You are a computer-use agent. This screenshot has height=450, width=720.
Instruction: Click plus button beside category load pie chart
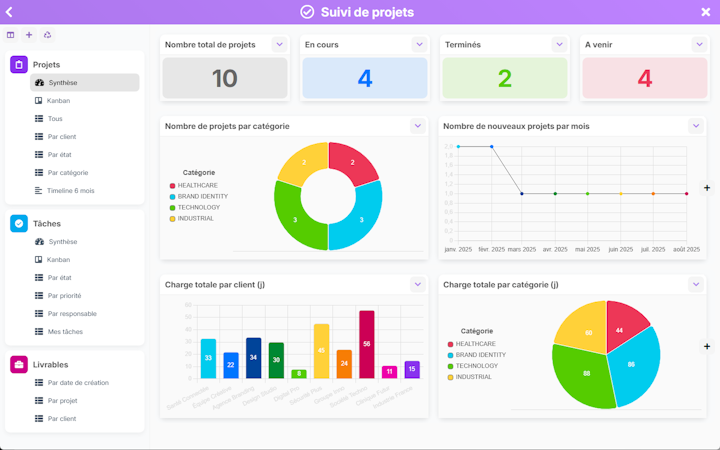click(707, 347)
